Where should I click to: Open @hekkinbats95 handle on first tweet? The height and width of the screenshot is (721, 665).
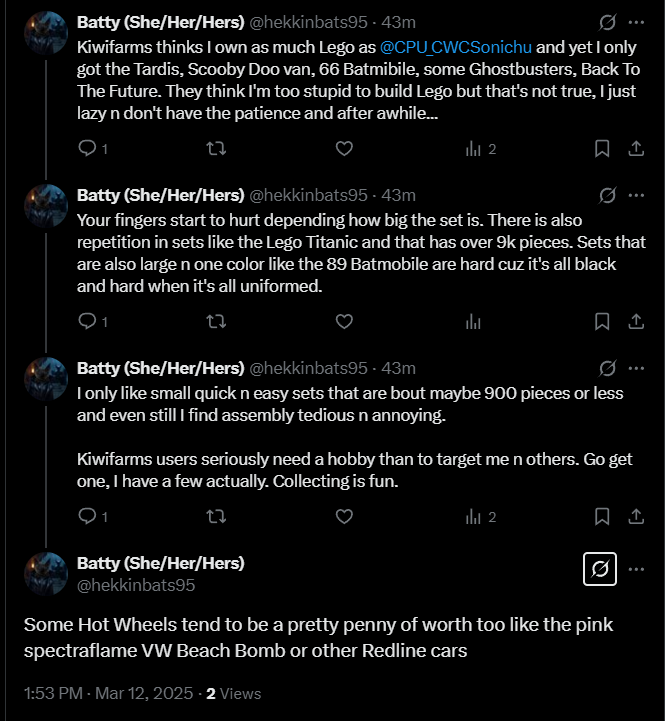(309, 22)
